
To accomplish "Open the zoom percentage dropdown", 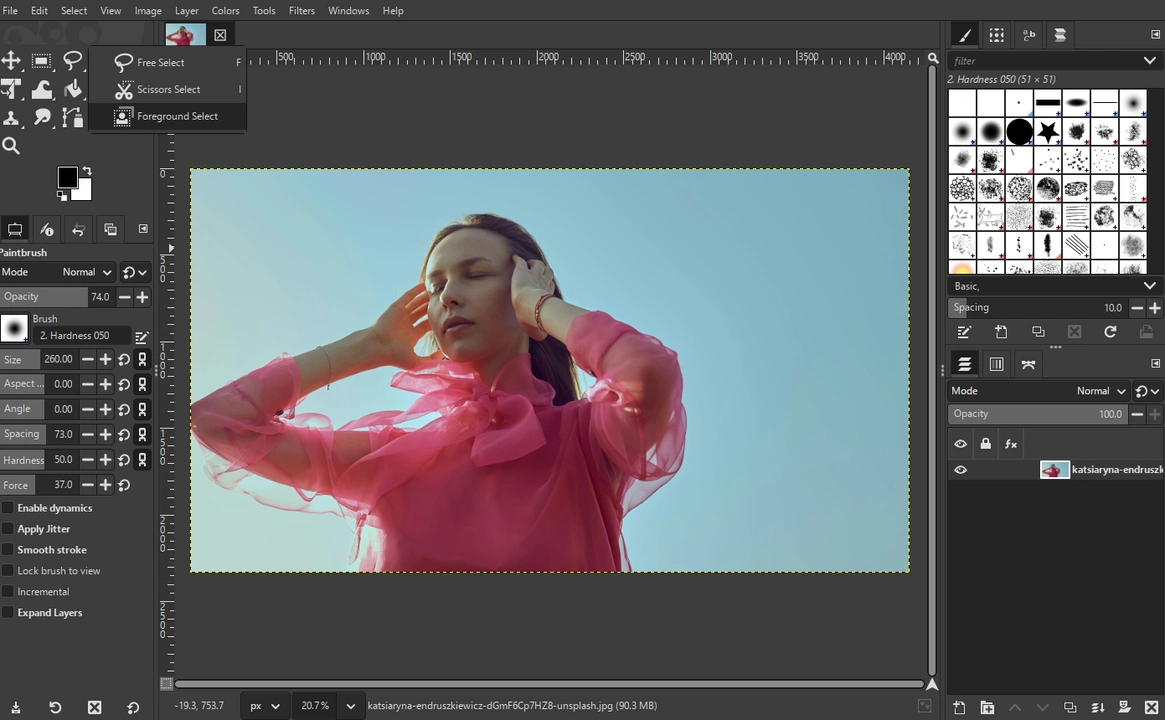I will click(x=351, y=706).
